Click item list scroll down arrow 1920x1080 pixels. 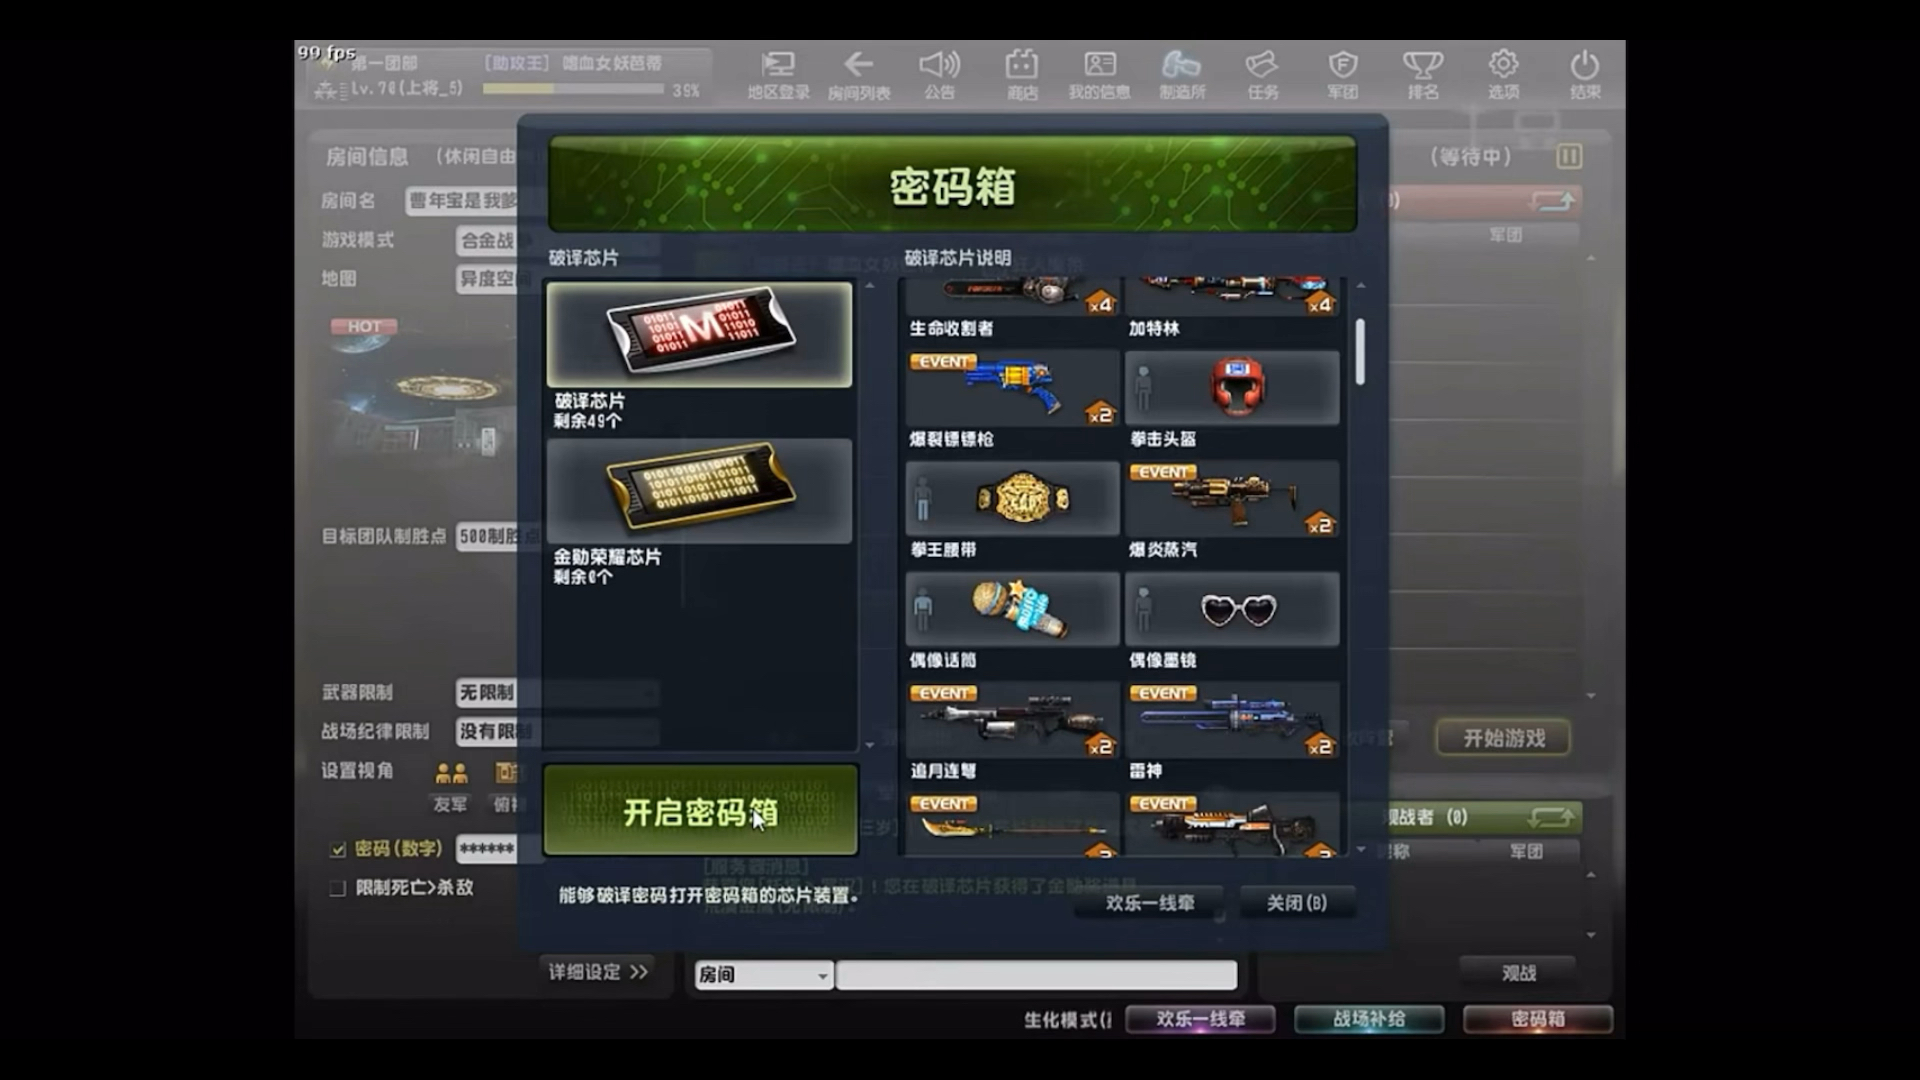(1360, 849)
